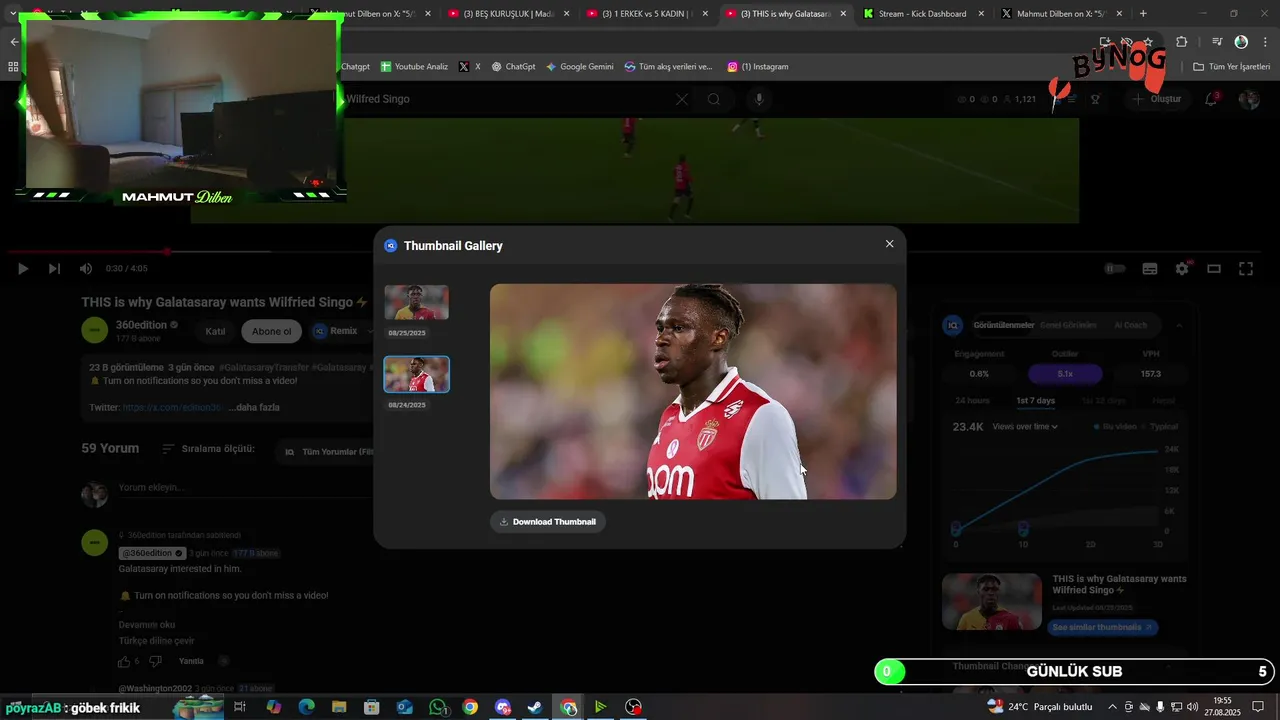Open Discord from the taskbar
The height and width of the screenshot is (720, 1280).
(502, 707)
